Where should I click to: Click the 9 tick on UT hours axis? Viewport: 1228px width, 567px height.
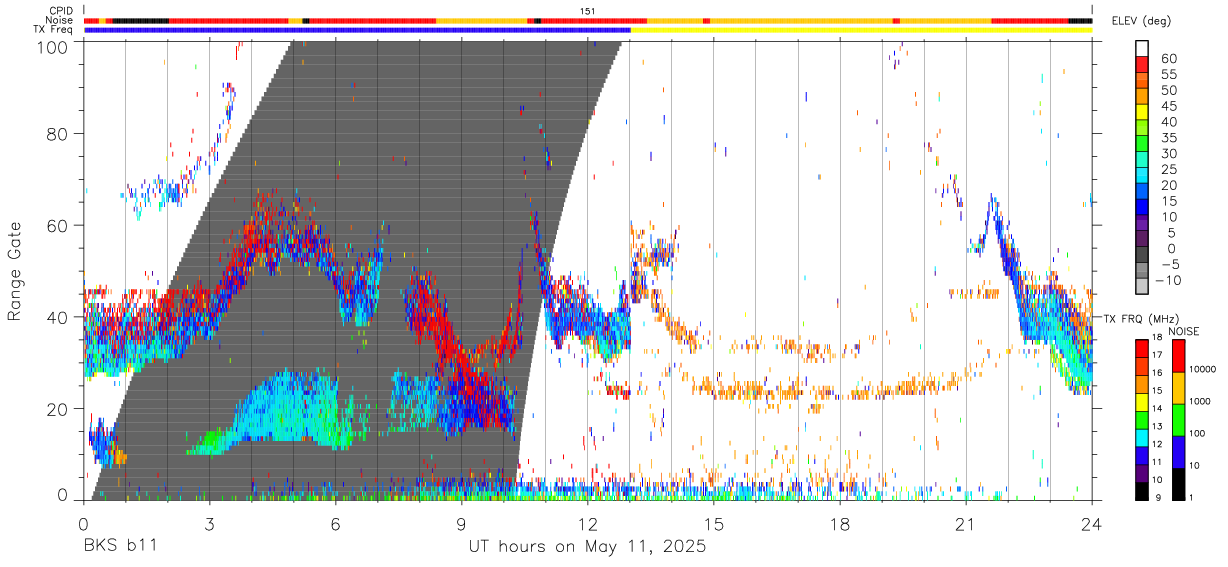coord(461,522)
